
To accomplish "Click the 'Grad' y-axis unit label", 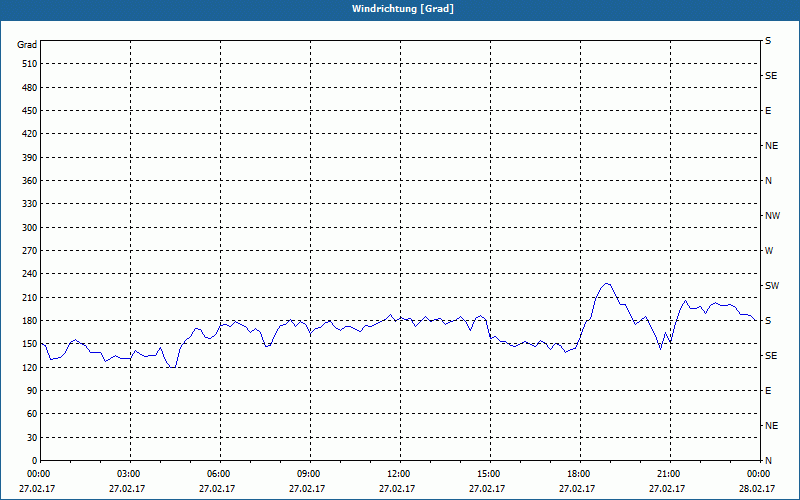I will coord(27,45).
